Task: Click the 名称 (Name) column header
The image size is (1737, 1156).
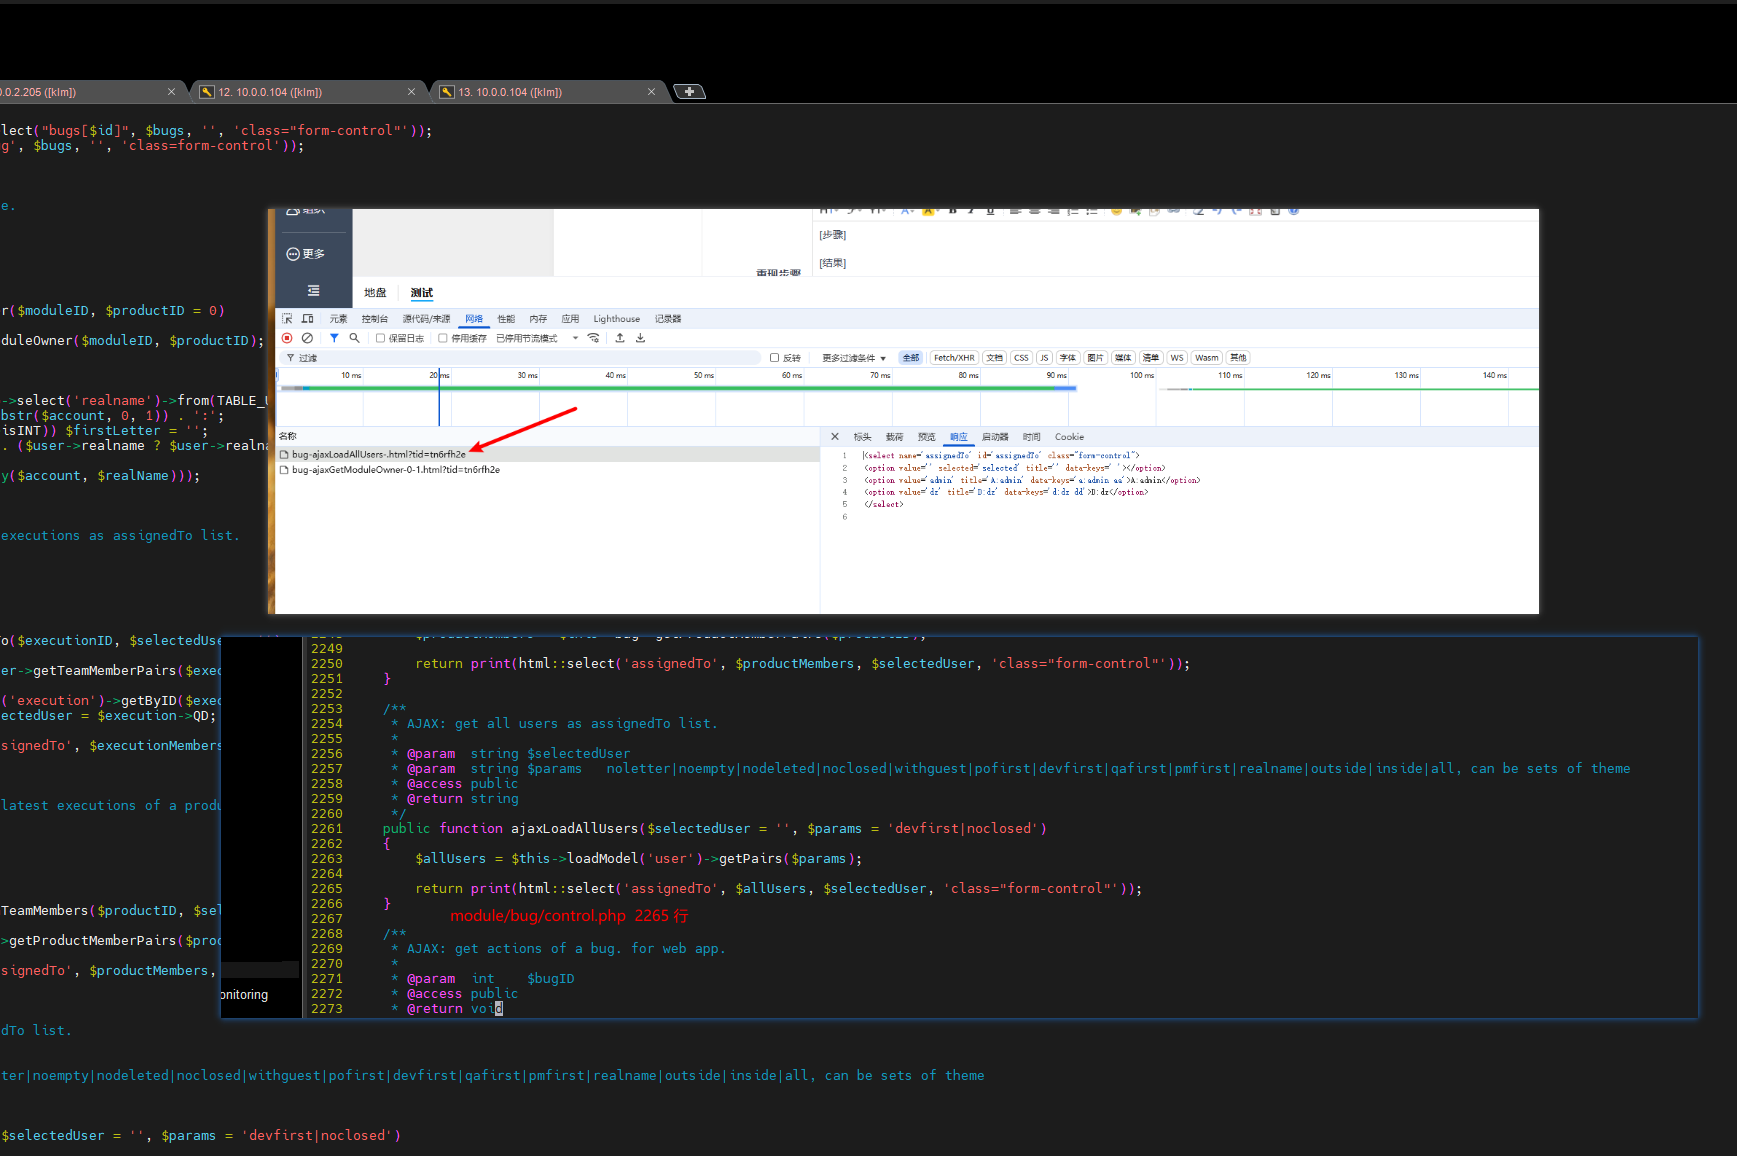Action: click(x=288, y=436)
